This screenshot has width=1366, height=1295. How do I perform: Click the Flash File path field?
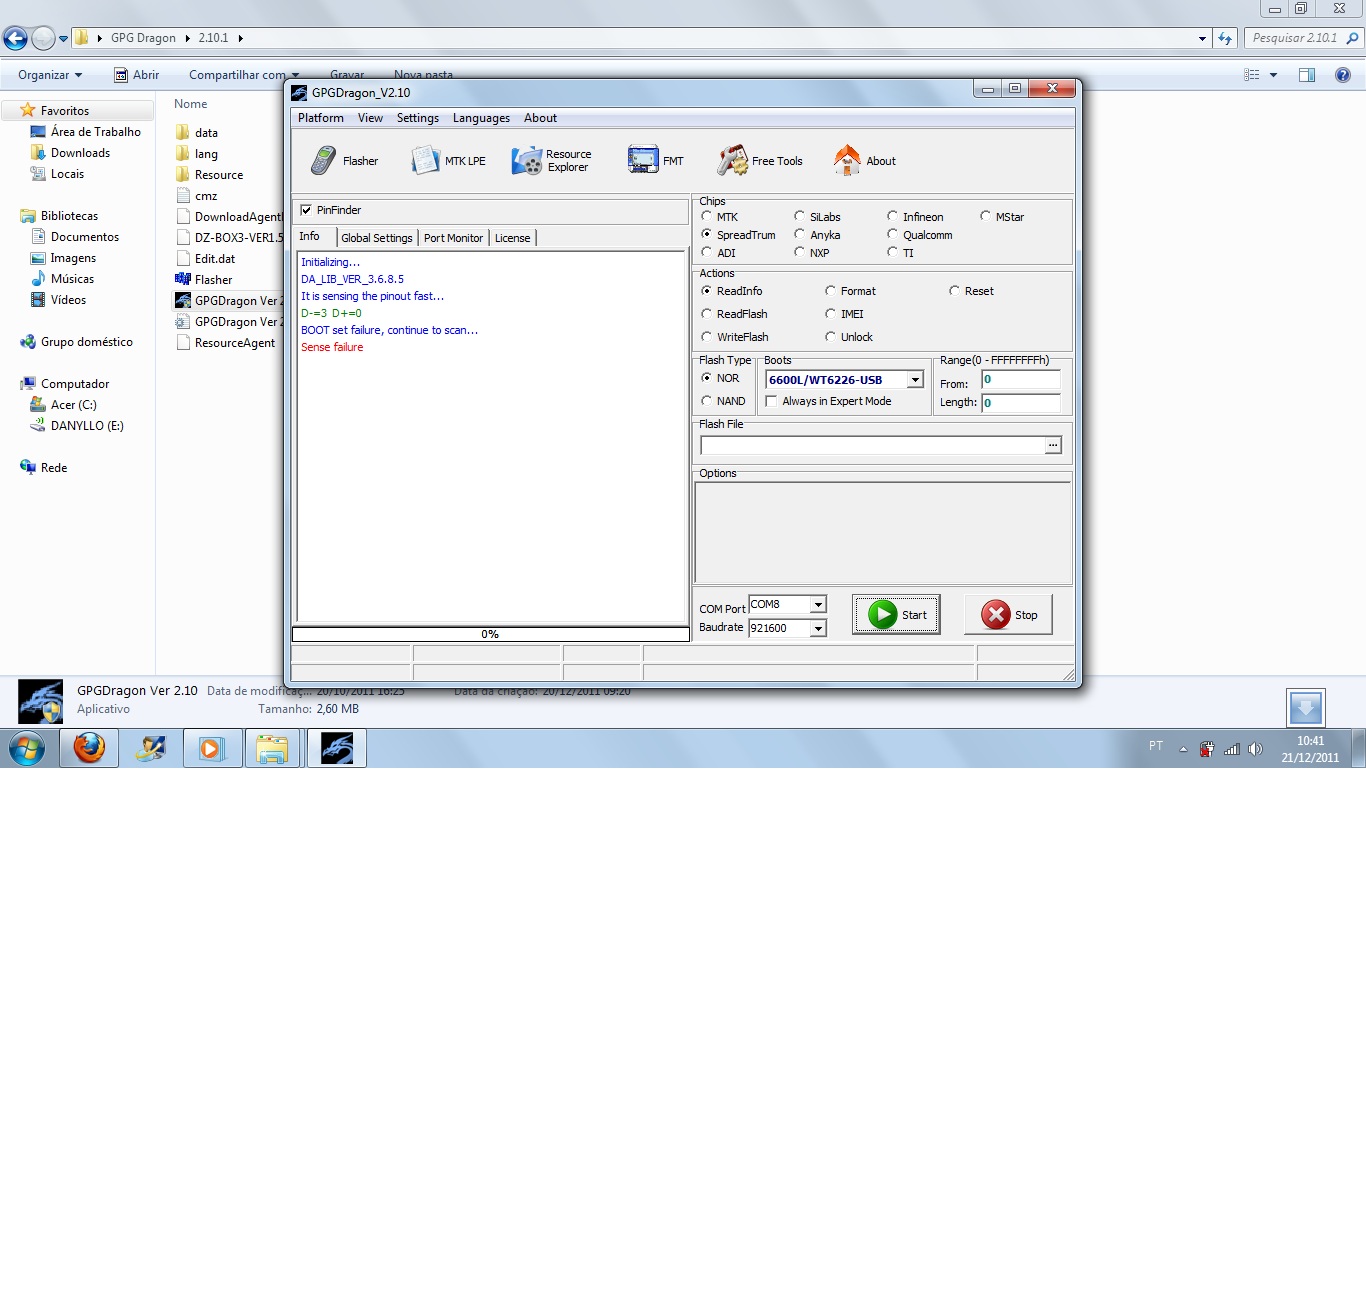click(x=872, y=445)
